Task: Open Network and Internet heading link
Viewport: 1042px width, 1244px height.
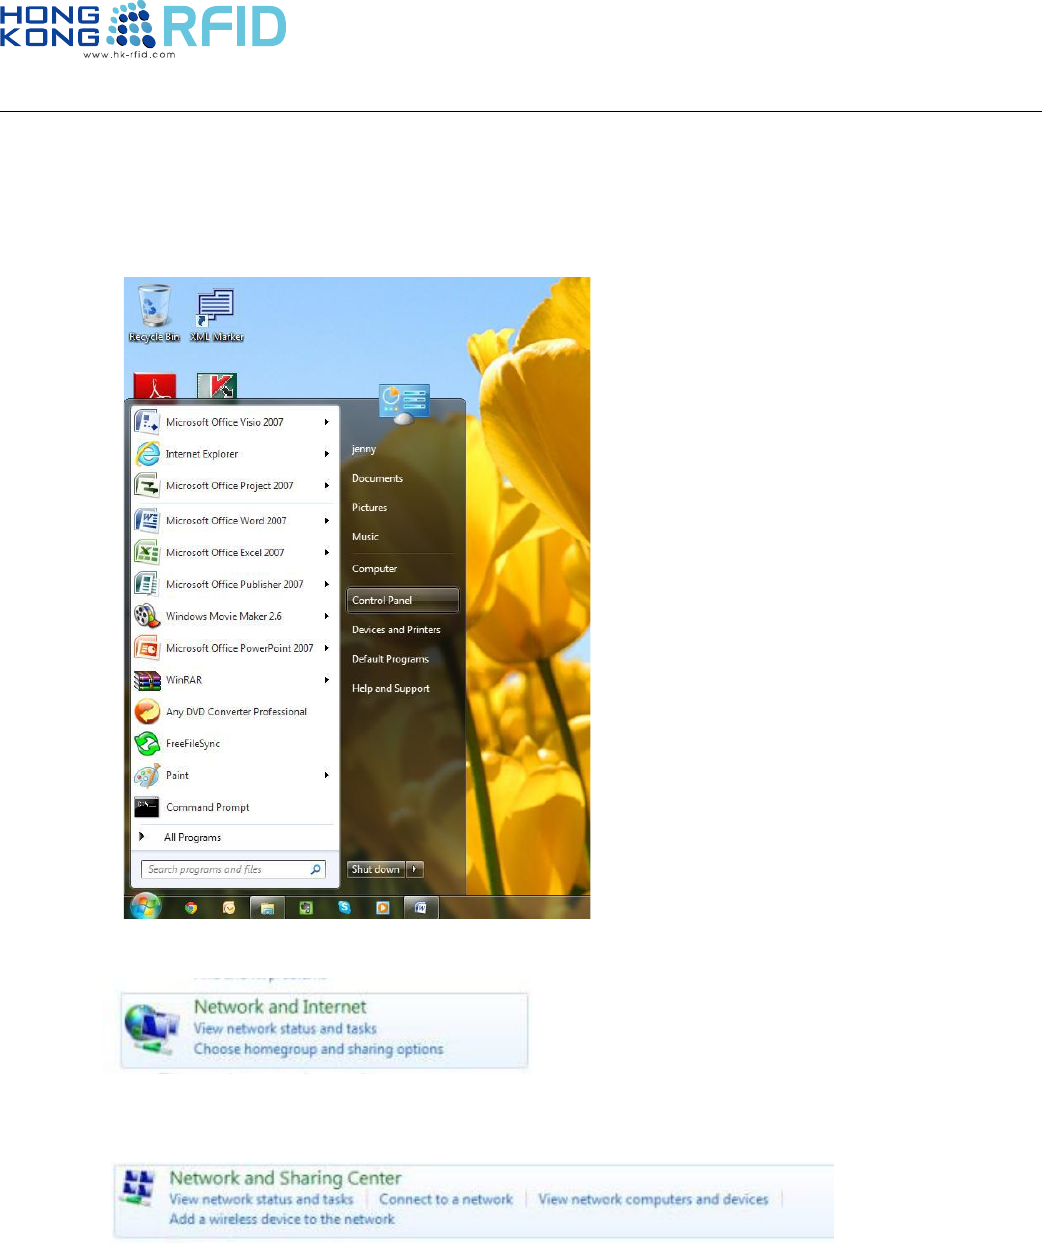Action: click(280, 1007)
